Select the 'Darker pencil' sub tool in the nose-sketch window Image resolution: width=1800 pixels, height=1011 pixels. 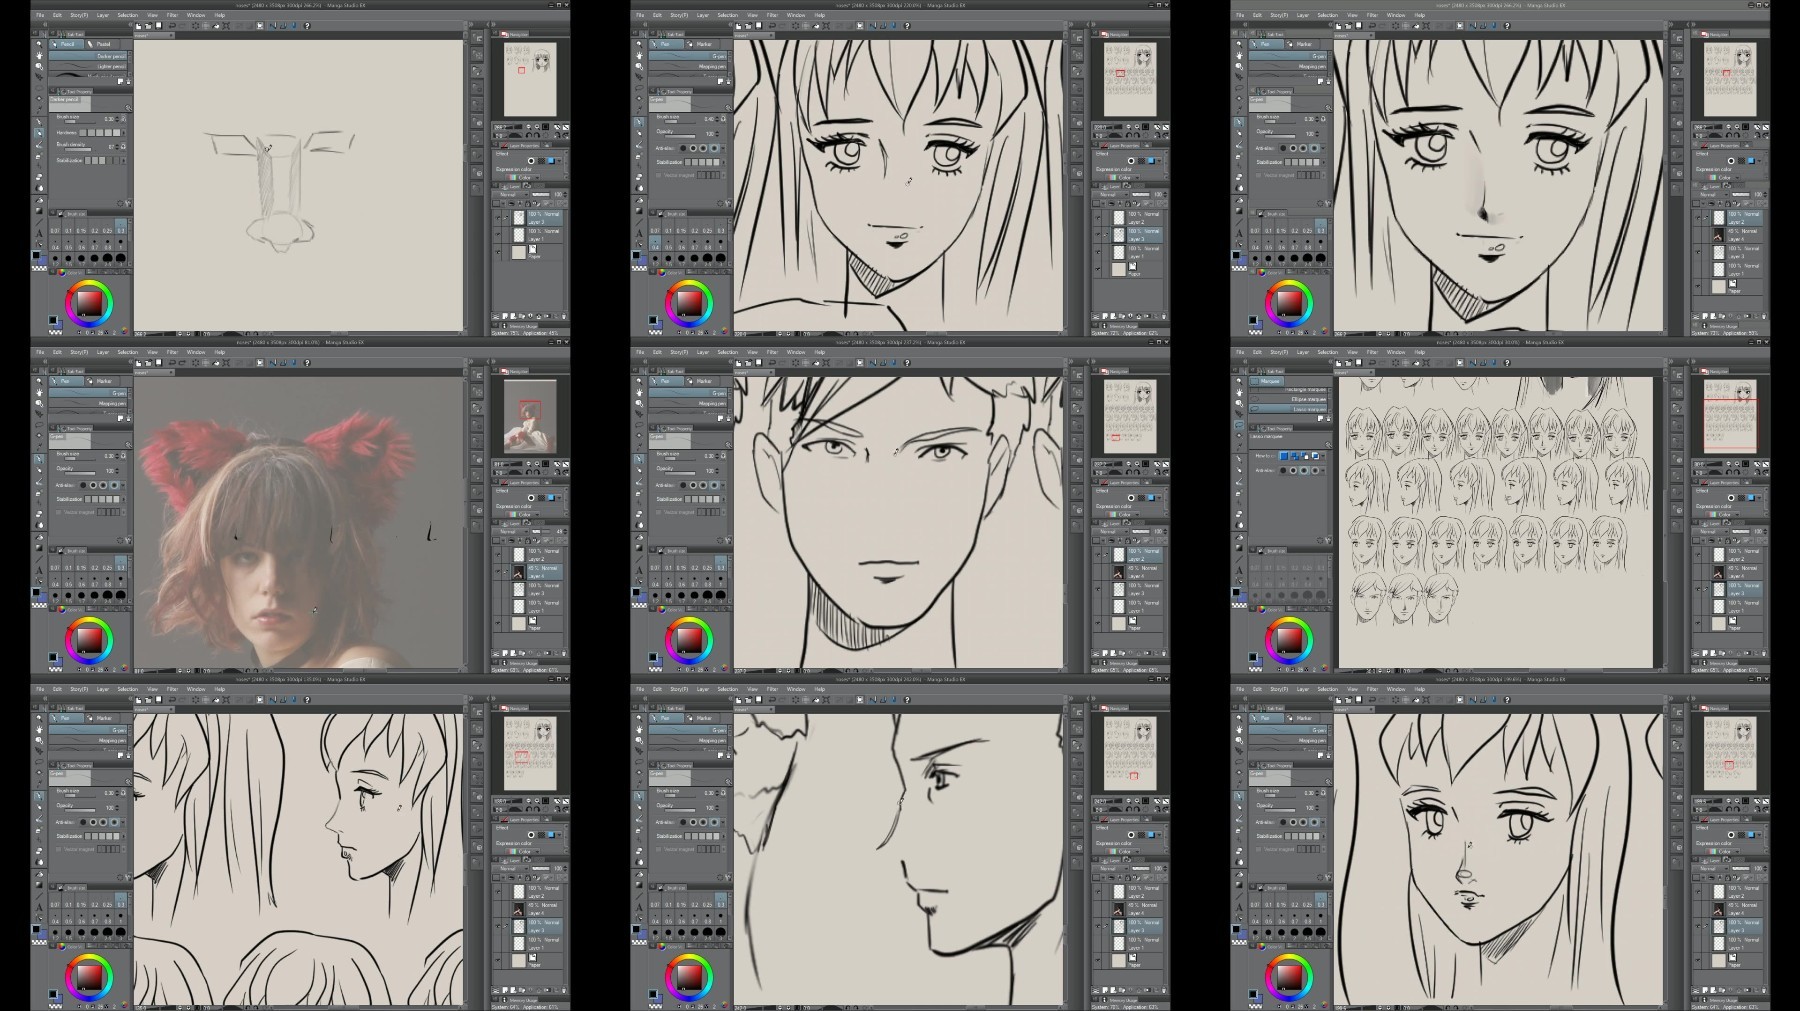click(88, 56)
